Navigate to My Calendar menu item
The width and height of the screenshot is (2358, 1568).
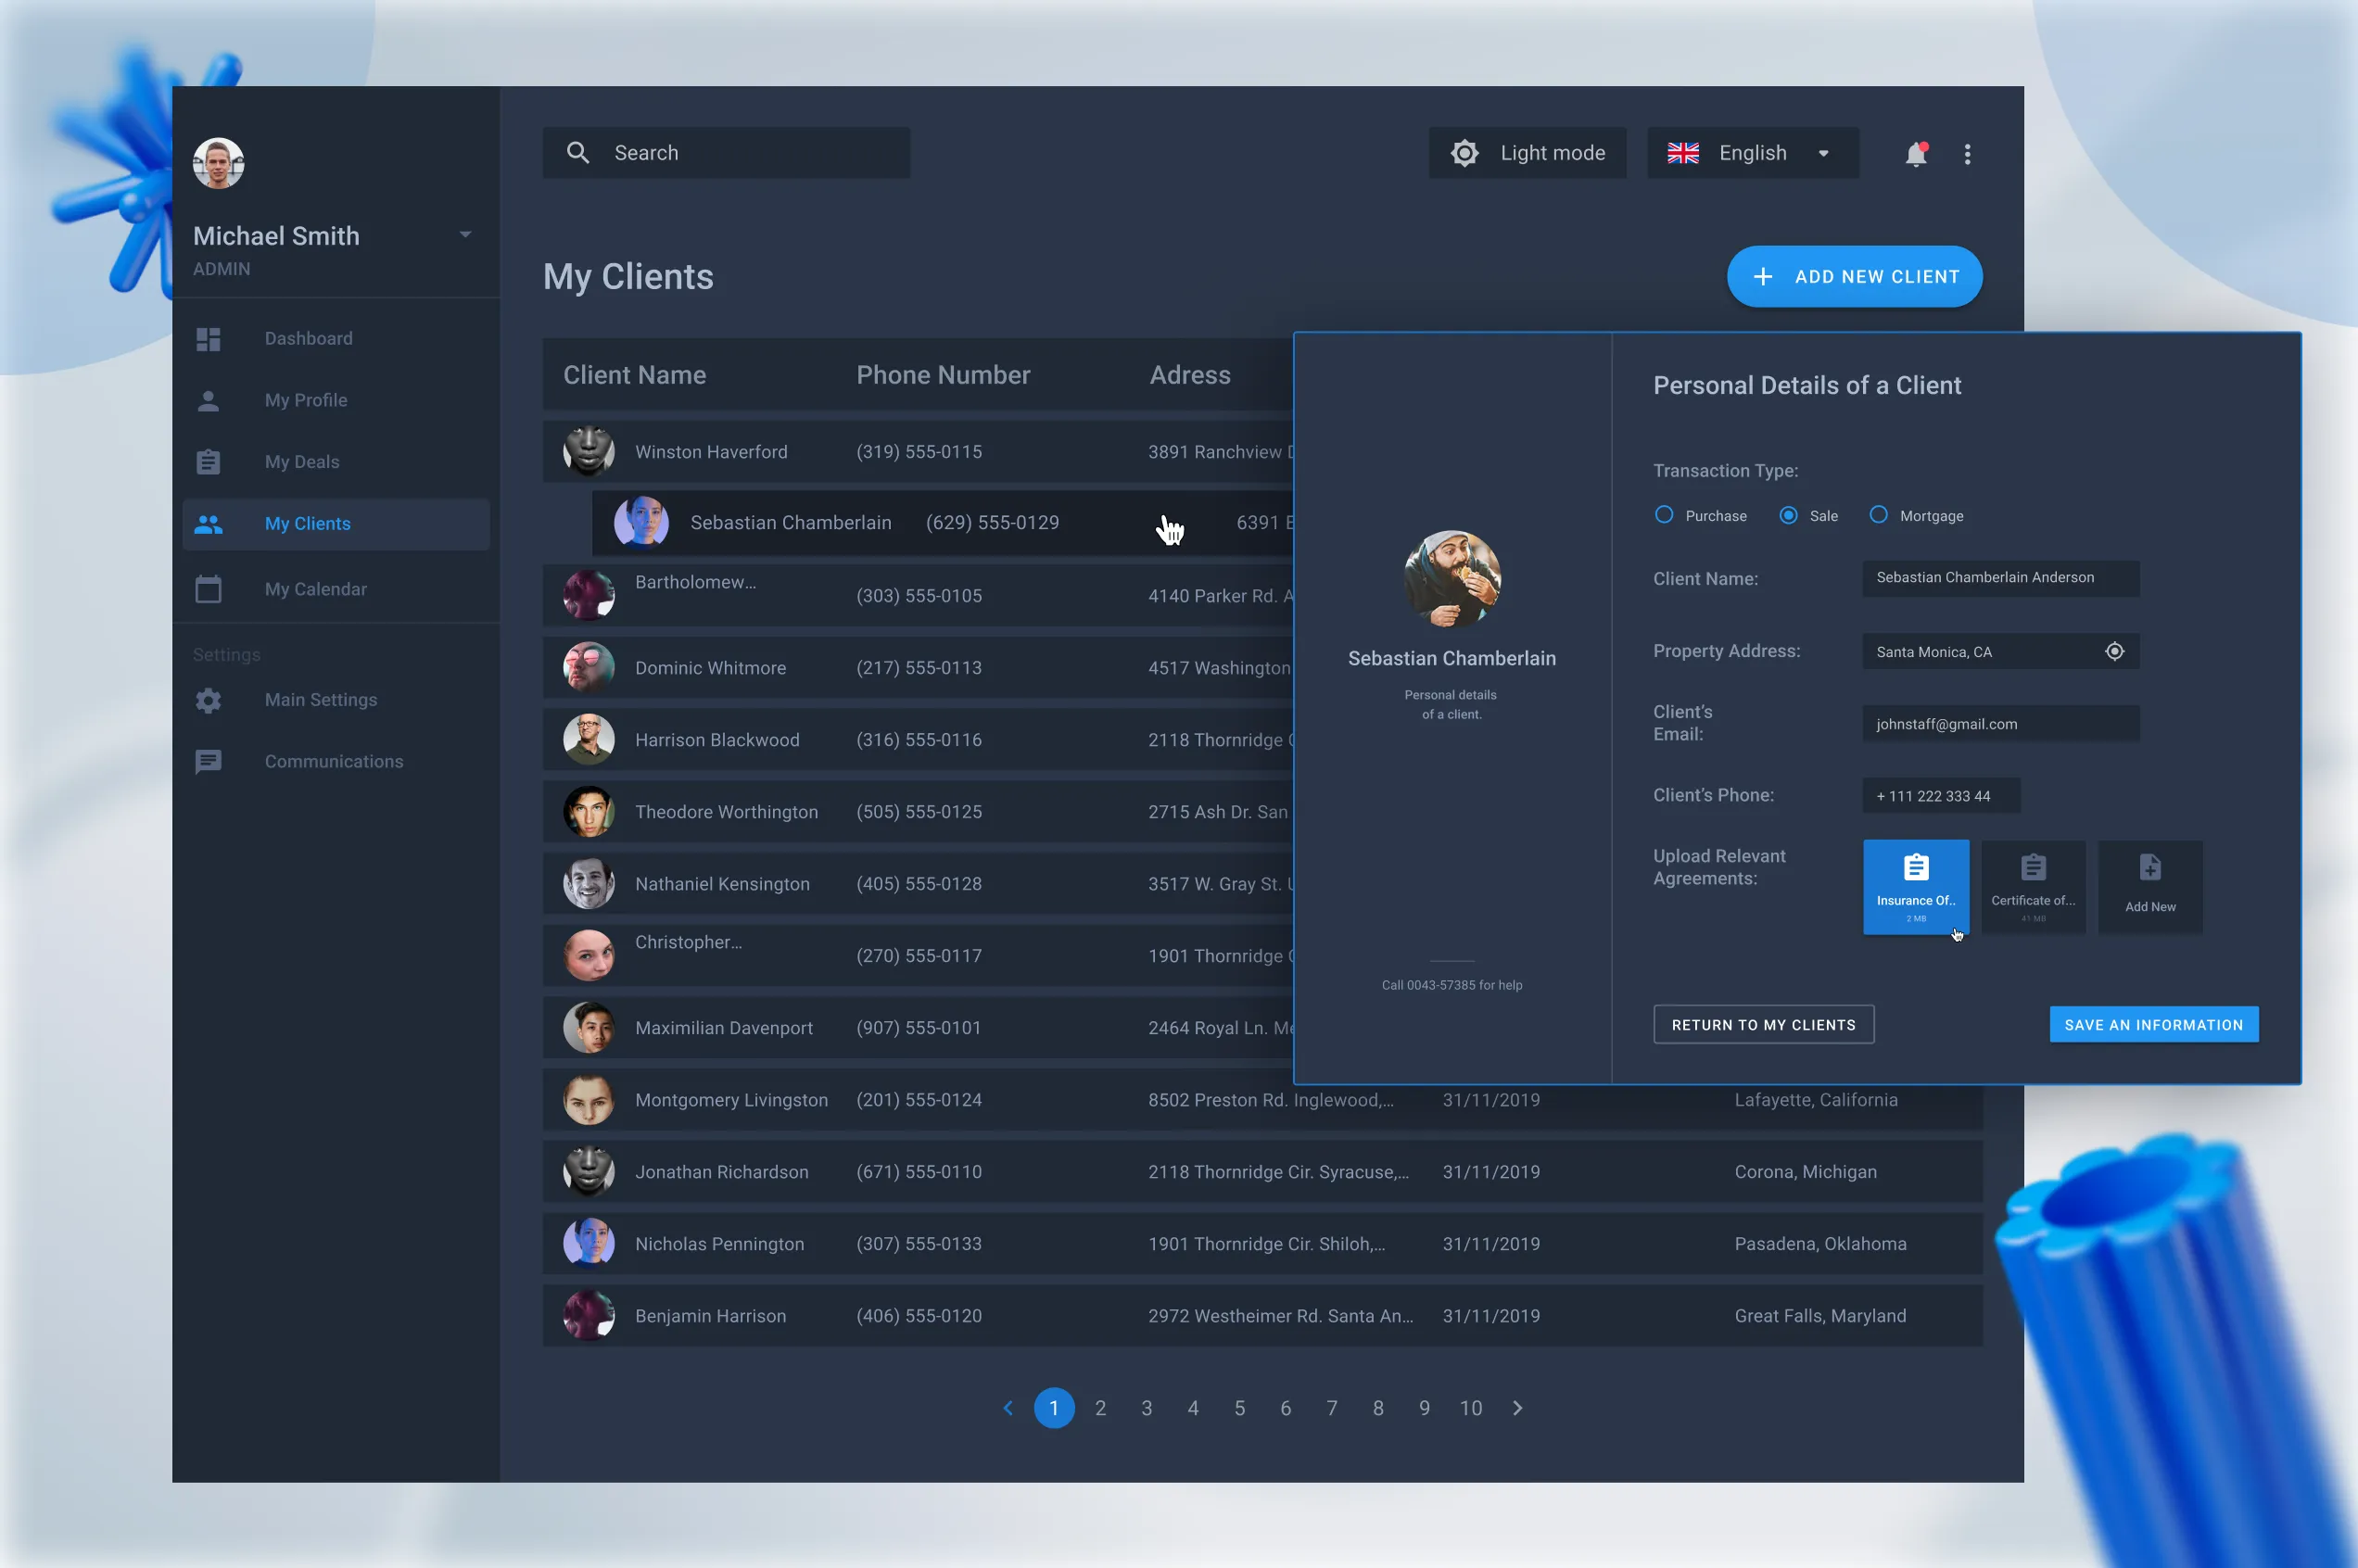click(315, 589)
